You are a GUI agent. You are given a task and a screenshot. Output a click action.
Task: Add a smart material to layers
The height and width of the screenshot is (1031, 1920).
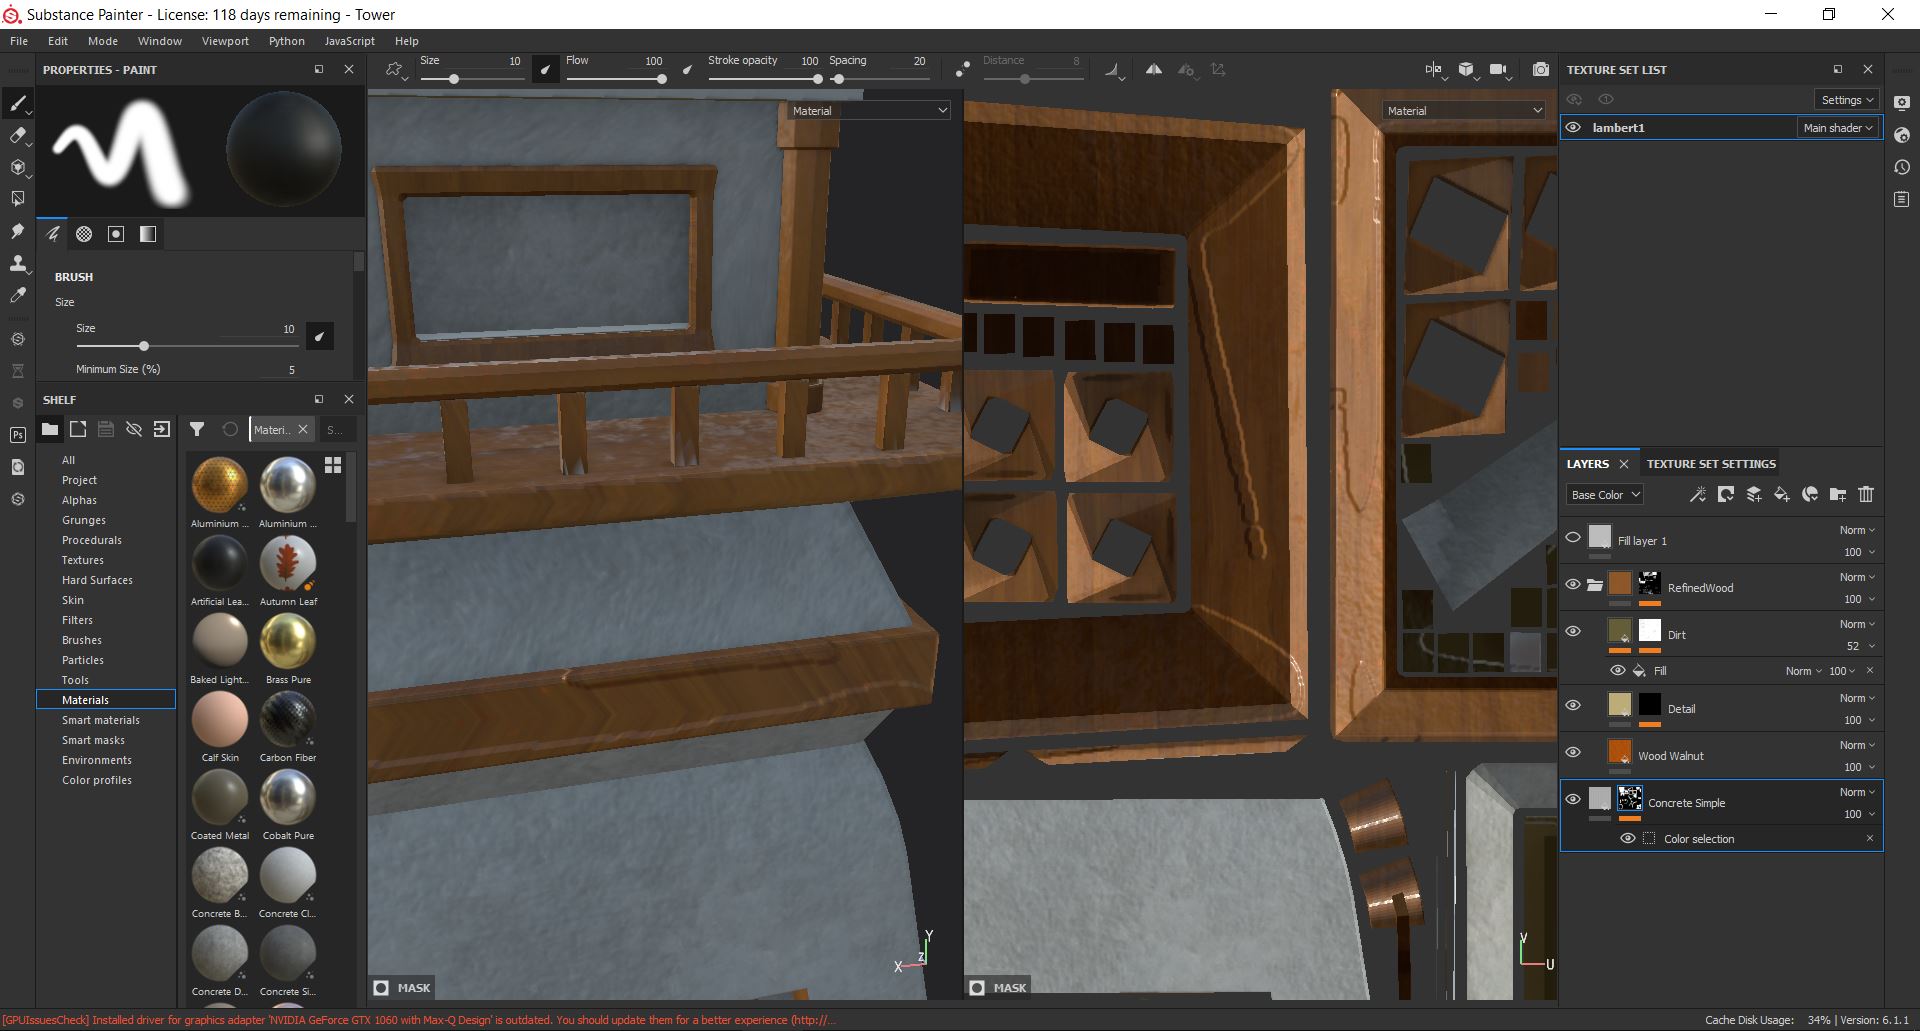click(1810, 495)
